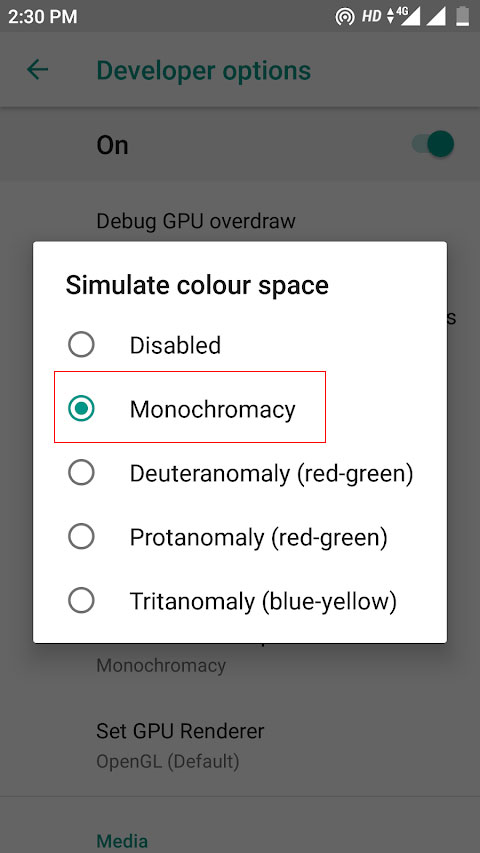Screen dimensions: 480x853
Task: Tap the Media section header
Action: coord(122,841)
